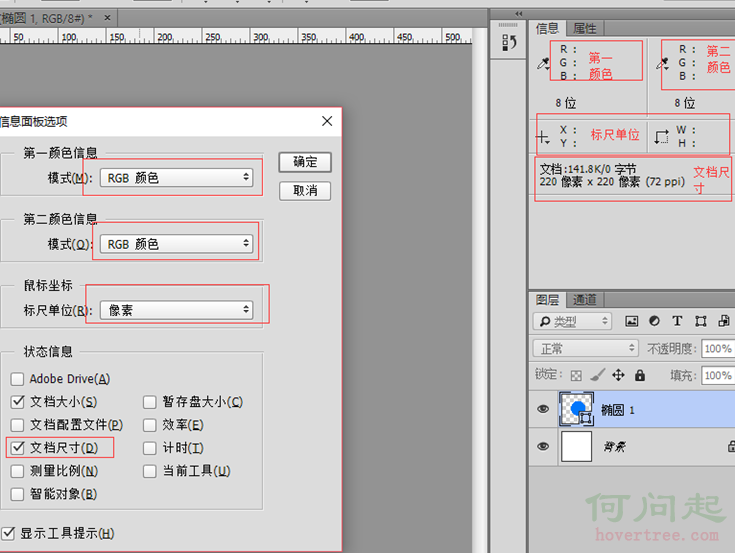Uncheck the 显示工具提示(H) checkbox
The height and width of the screenshot is (553, 735).
coord(8,533)
